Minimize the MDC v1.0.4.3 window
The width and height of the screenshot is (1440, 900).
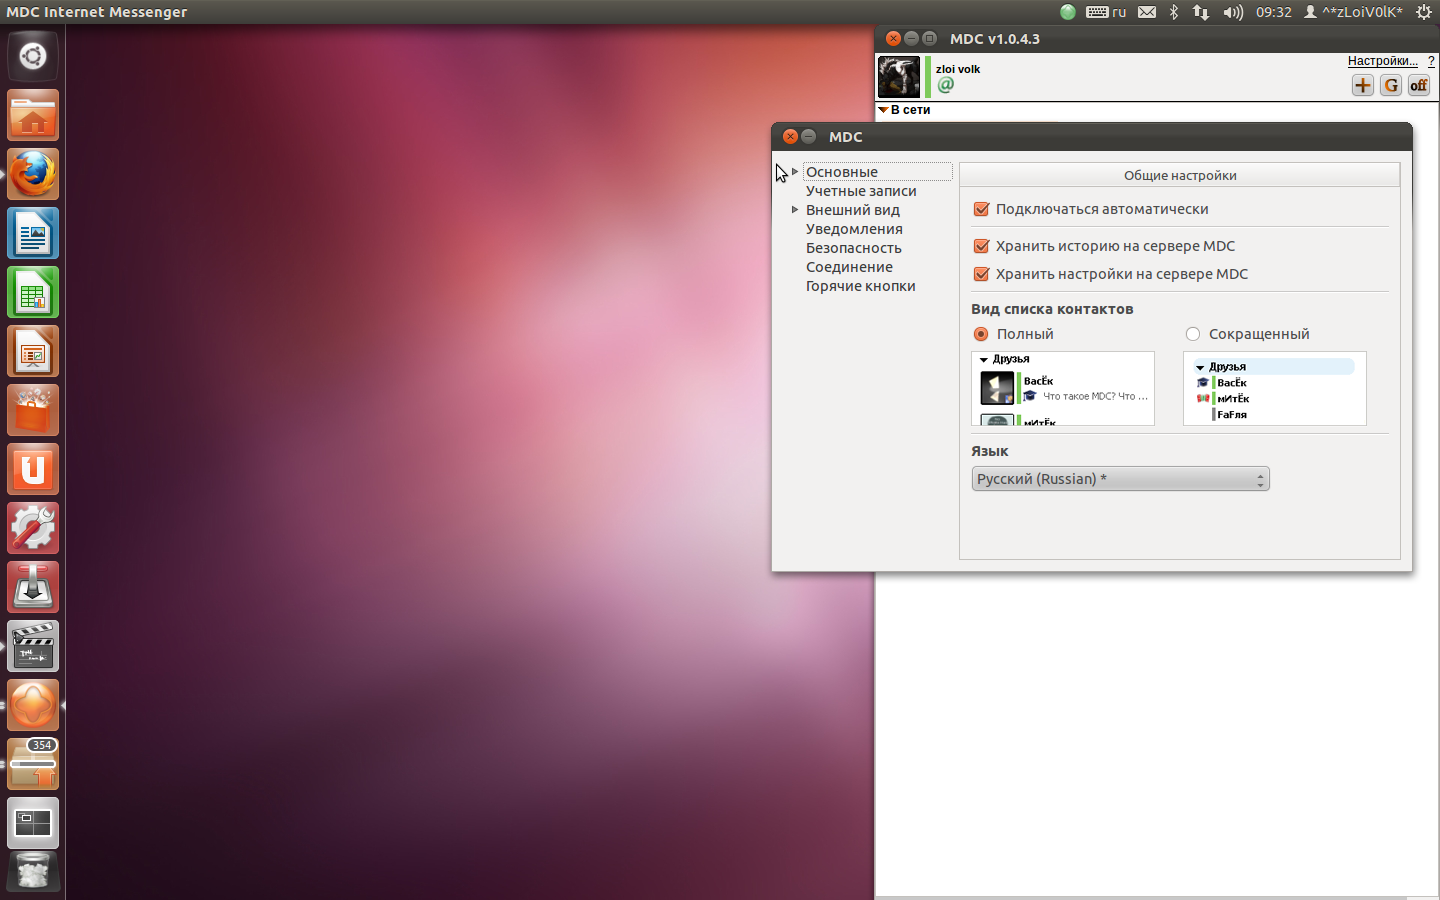[911, 39]
